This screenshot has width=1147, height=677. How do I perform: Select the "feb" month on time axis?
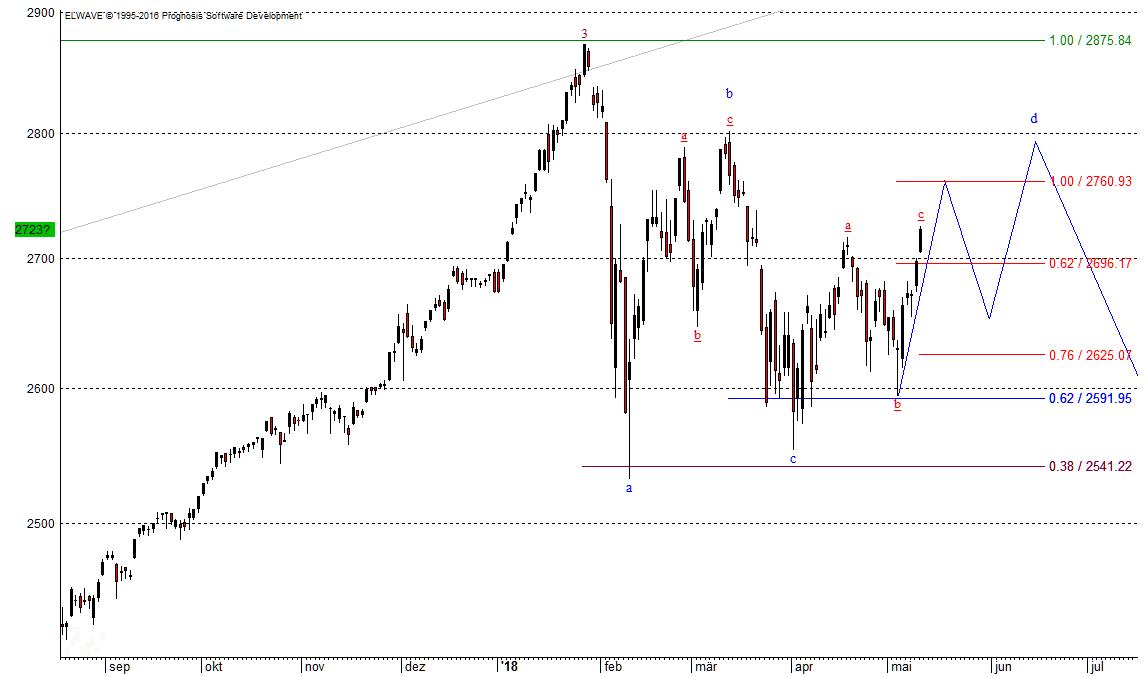point(612,667)
